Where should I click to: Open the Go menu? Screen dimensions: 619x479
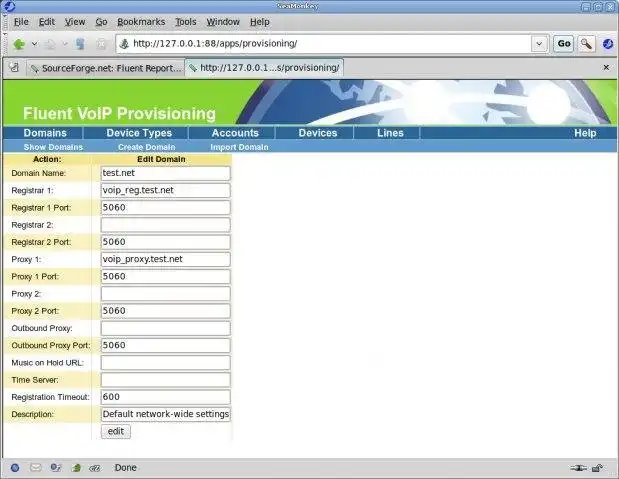[101, 22]
